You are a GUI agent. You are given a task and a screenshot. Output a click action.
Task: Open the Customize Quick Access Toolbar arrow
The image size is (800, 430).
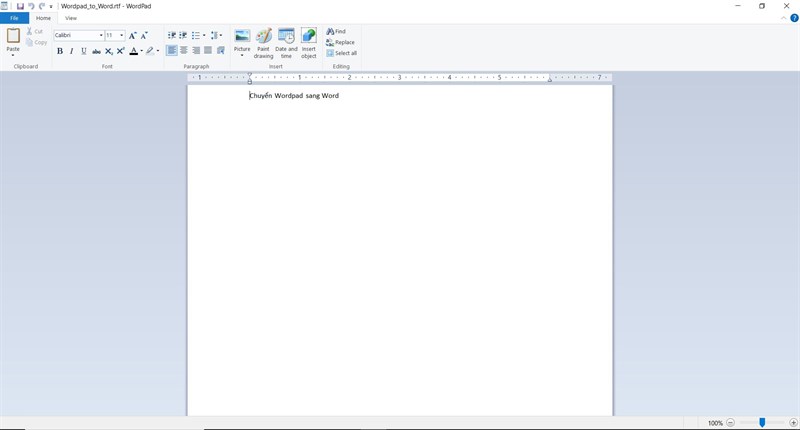pyautogui.click(x=51, y=7)
